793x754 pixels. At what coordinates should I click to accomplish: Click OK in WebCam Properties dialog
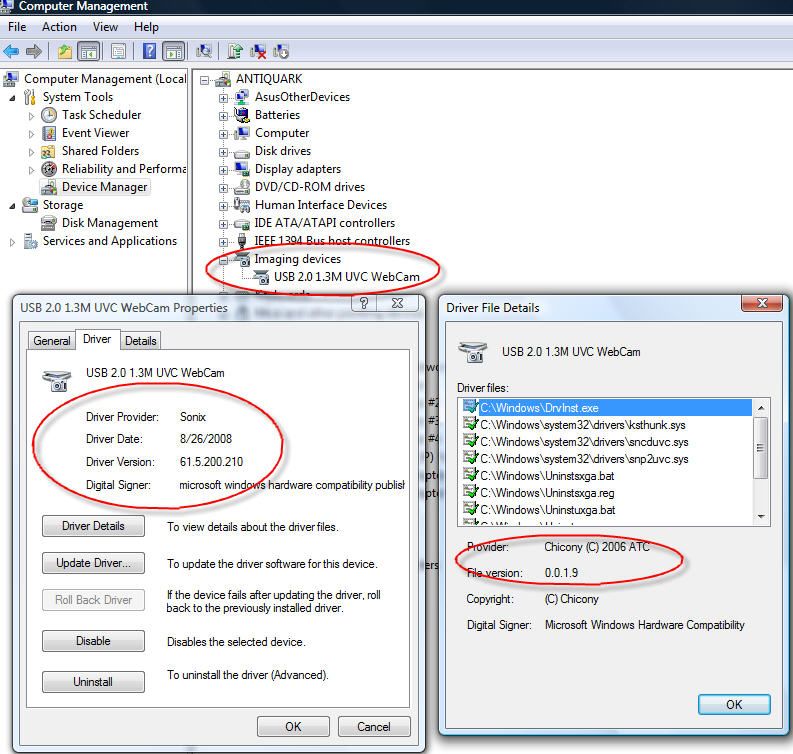point(293,727)
